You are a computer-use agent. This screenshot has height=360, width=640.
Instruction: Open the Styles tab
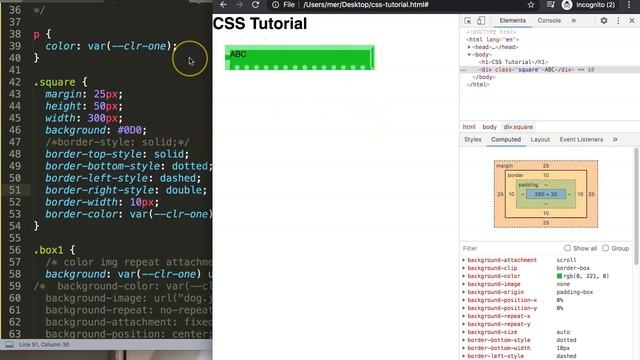(473, 140)
